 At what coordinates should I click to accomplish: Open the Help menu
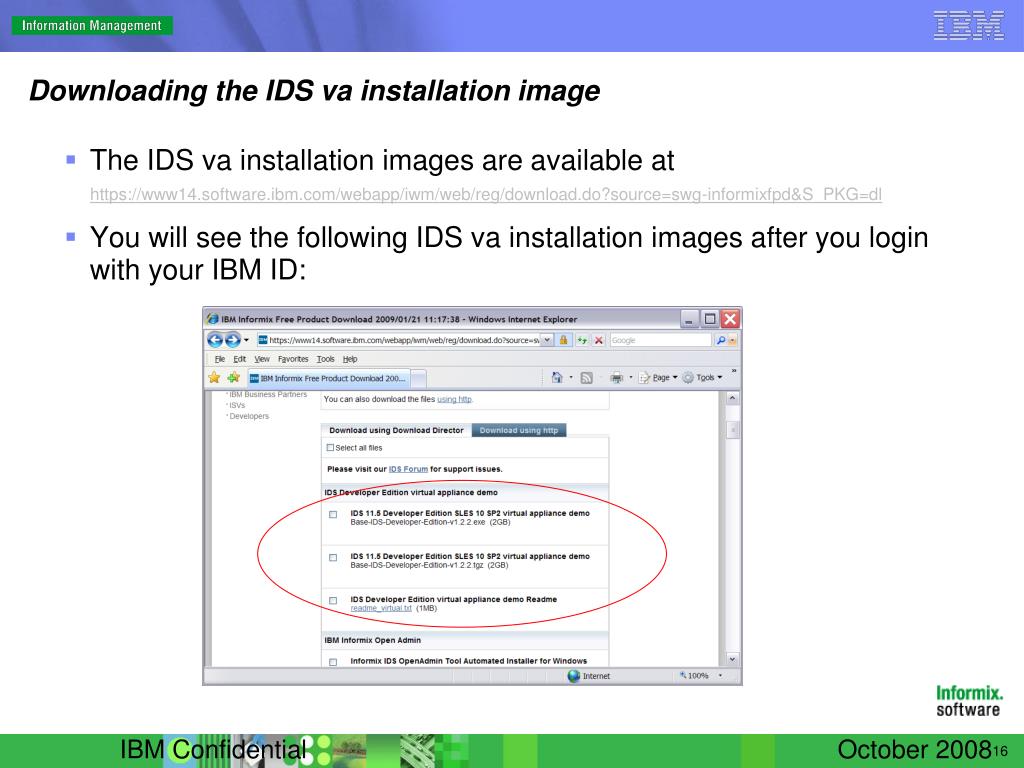pyautogui.click(x=350, y=359)
